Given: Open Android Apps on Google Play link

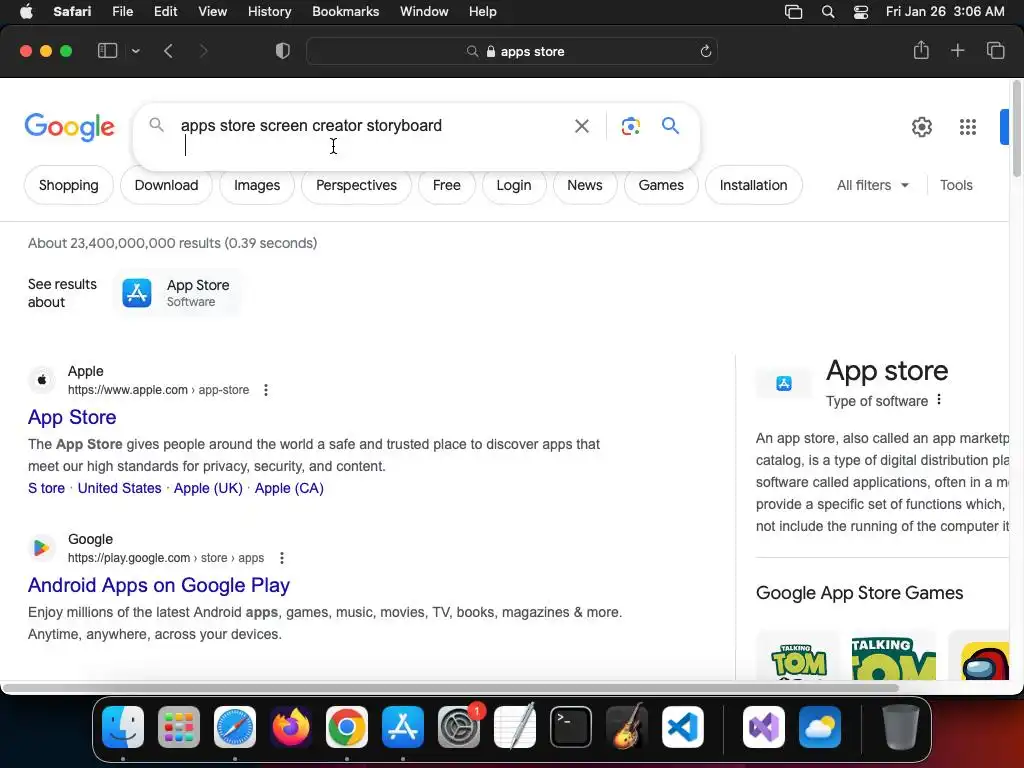Looking at the screenshot, I should (x=159, y=585).
